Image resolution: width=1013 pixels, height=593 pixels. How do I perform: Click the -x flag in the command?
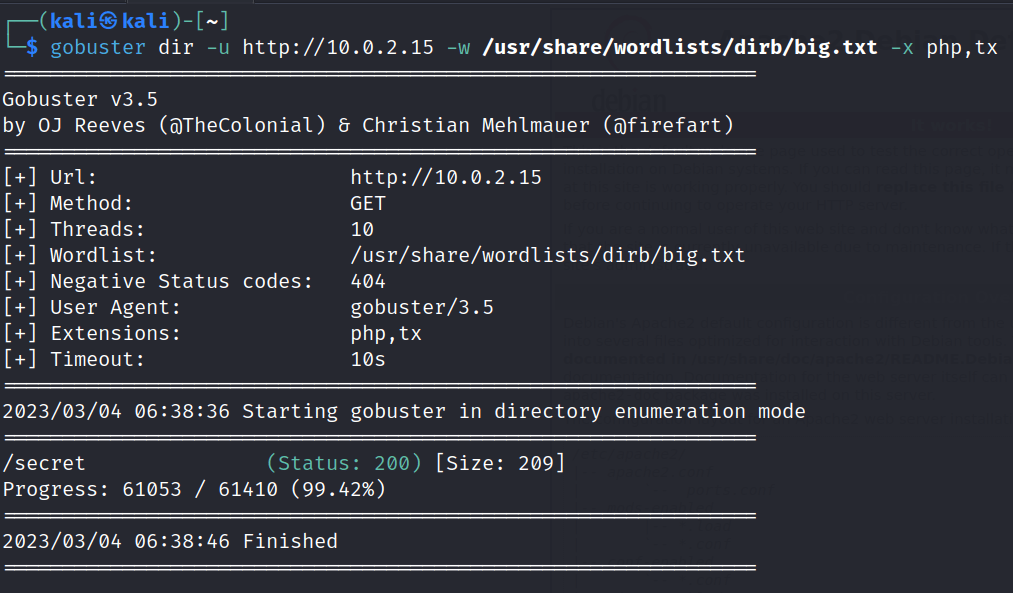click(902, 47)
